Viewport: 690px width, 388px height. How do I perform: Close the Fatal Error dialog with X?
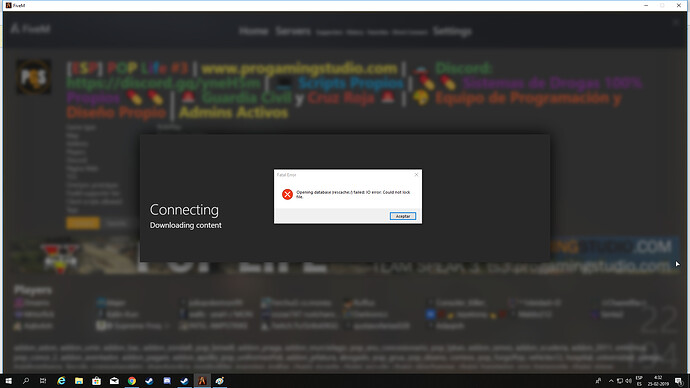coord(416,175)
